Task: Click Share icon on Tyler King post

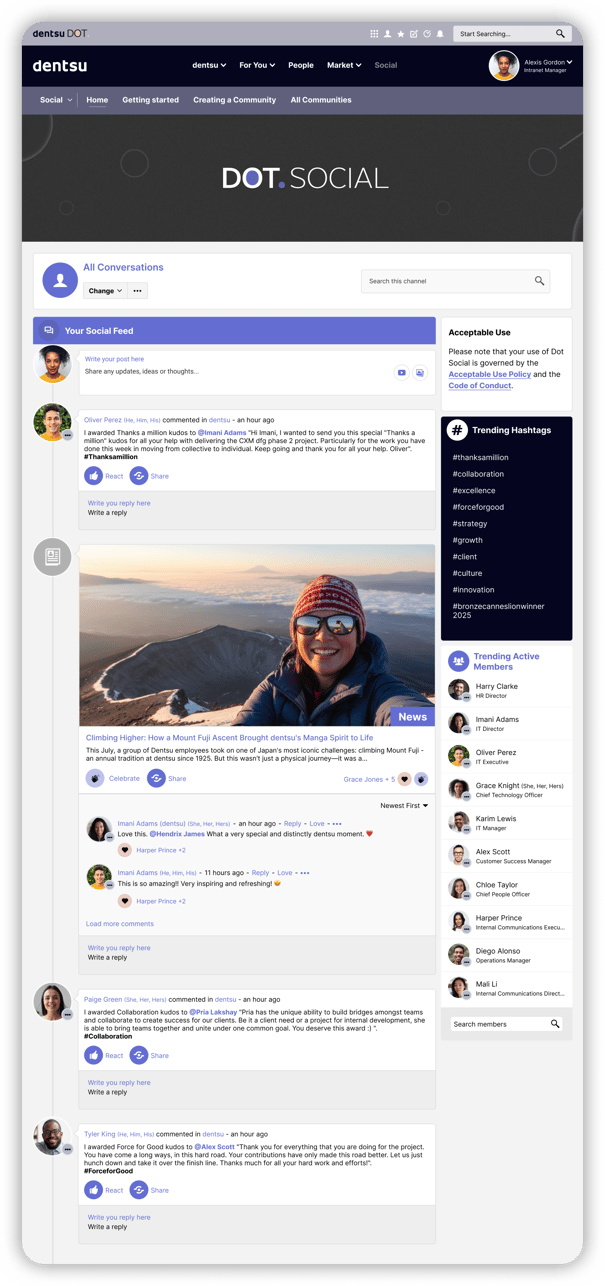Action: point(139,1190)
